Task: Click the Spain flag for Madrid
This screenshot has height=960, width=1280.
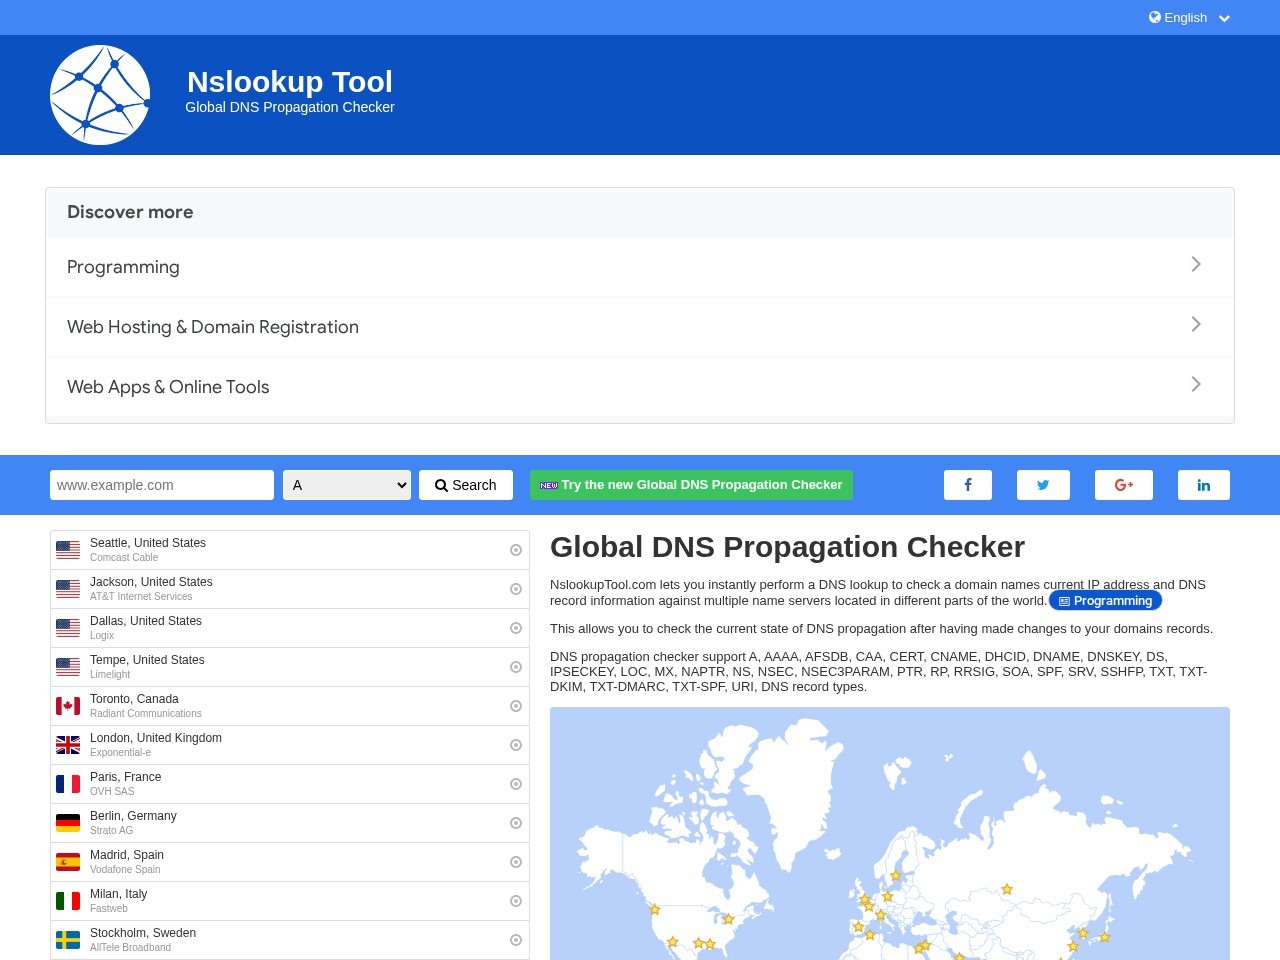Action: coord(68,862)
